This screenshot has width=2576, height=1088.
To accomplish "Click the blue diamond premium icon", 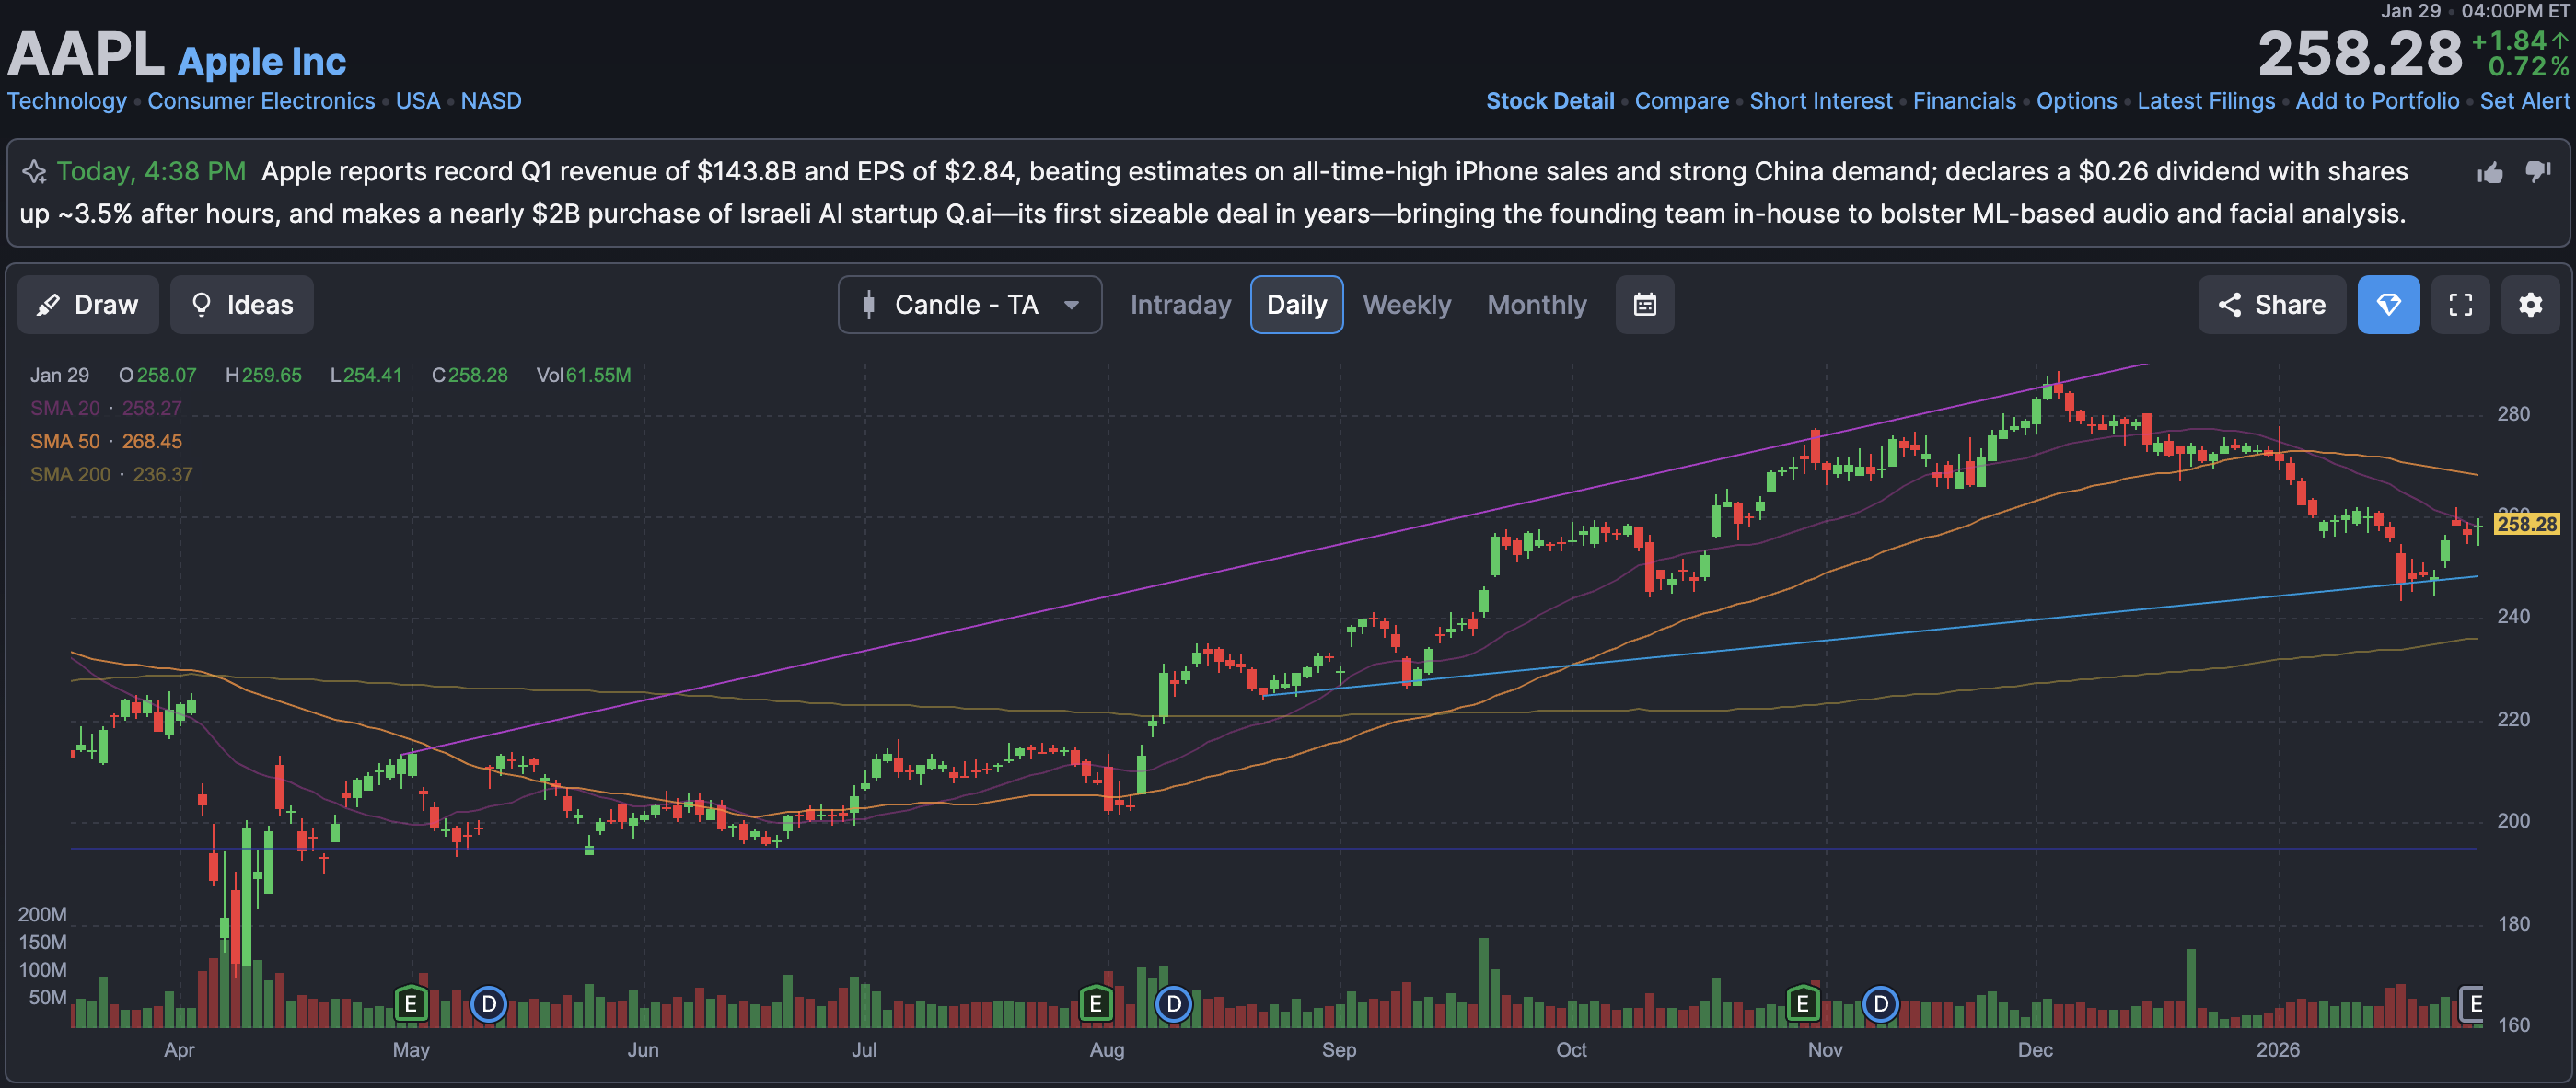I will [x=2388, y=305].
